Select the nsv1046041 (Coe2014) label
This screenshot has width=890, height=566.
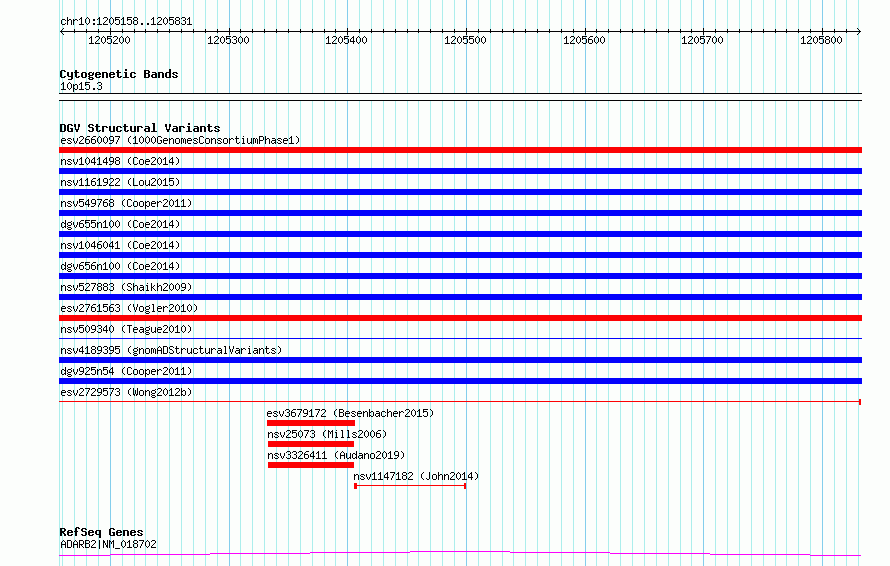click(x=120, y=245)
